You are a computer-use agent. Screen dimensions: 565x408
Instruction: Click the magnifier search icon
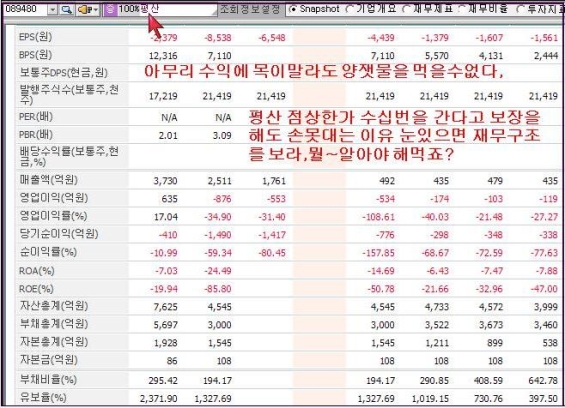[x=66, y=9]
